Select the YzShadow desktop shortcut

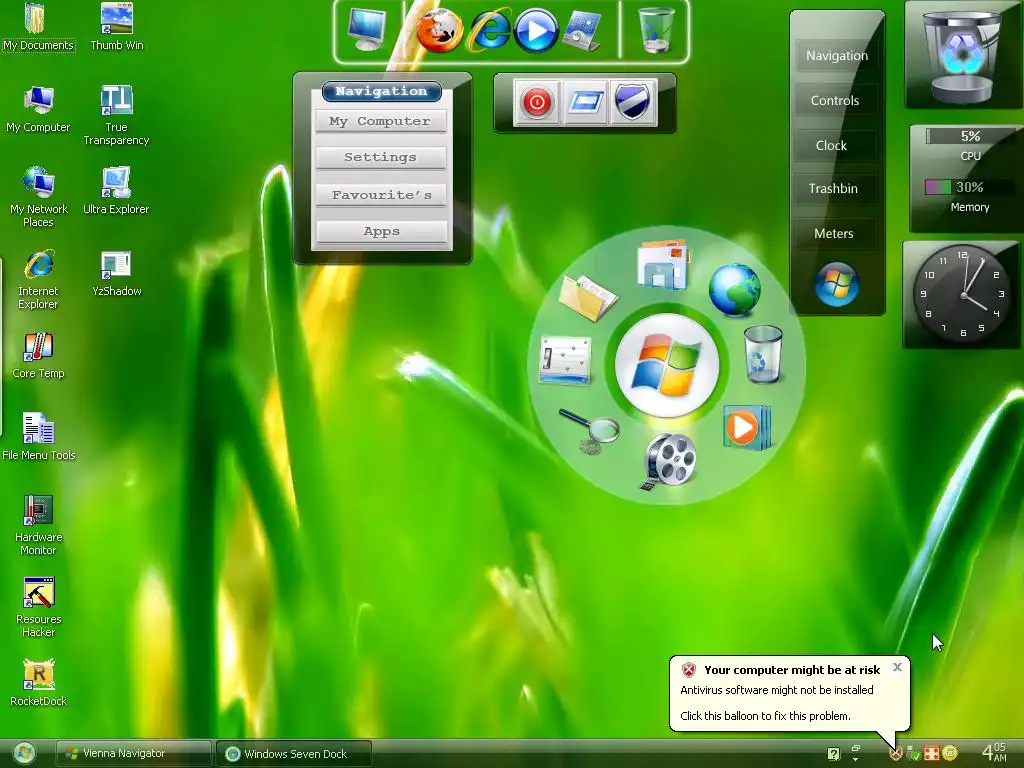pyautogui.click(x=116, y=273)
